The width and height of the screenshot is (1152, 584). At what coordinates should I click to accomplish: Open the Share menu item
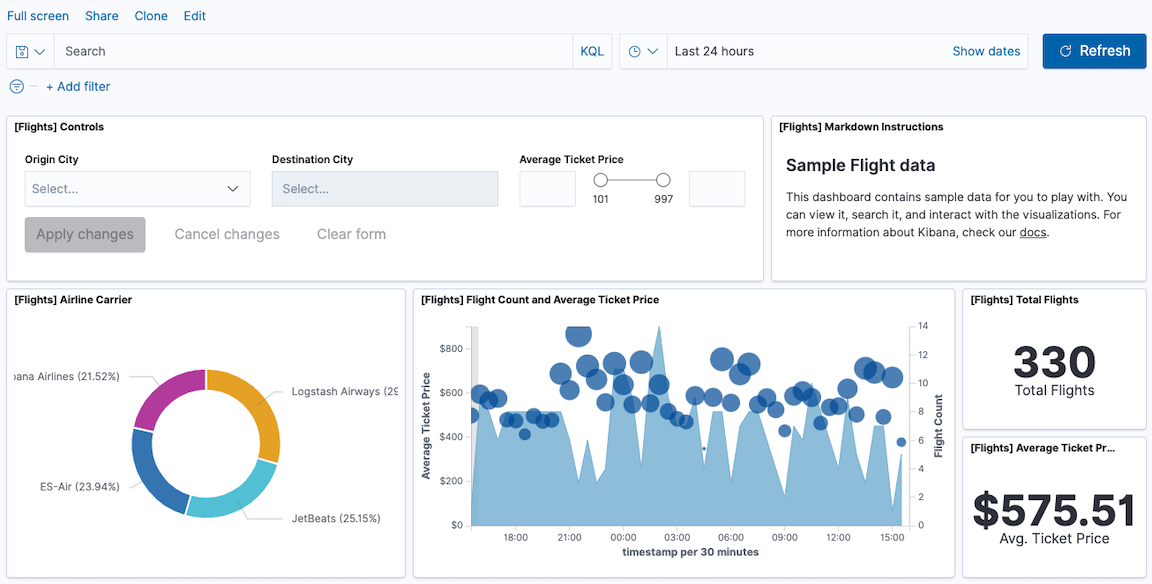(101, 15)
